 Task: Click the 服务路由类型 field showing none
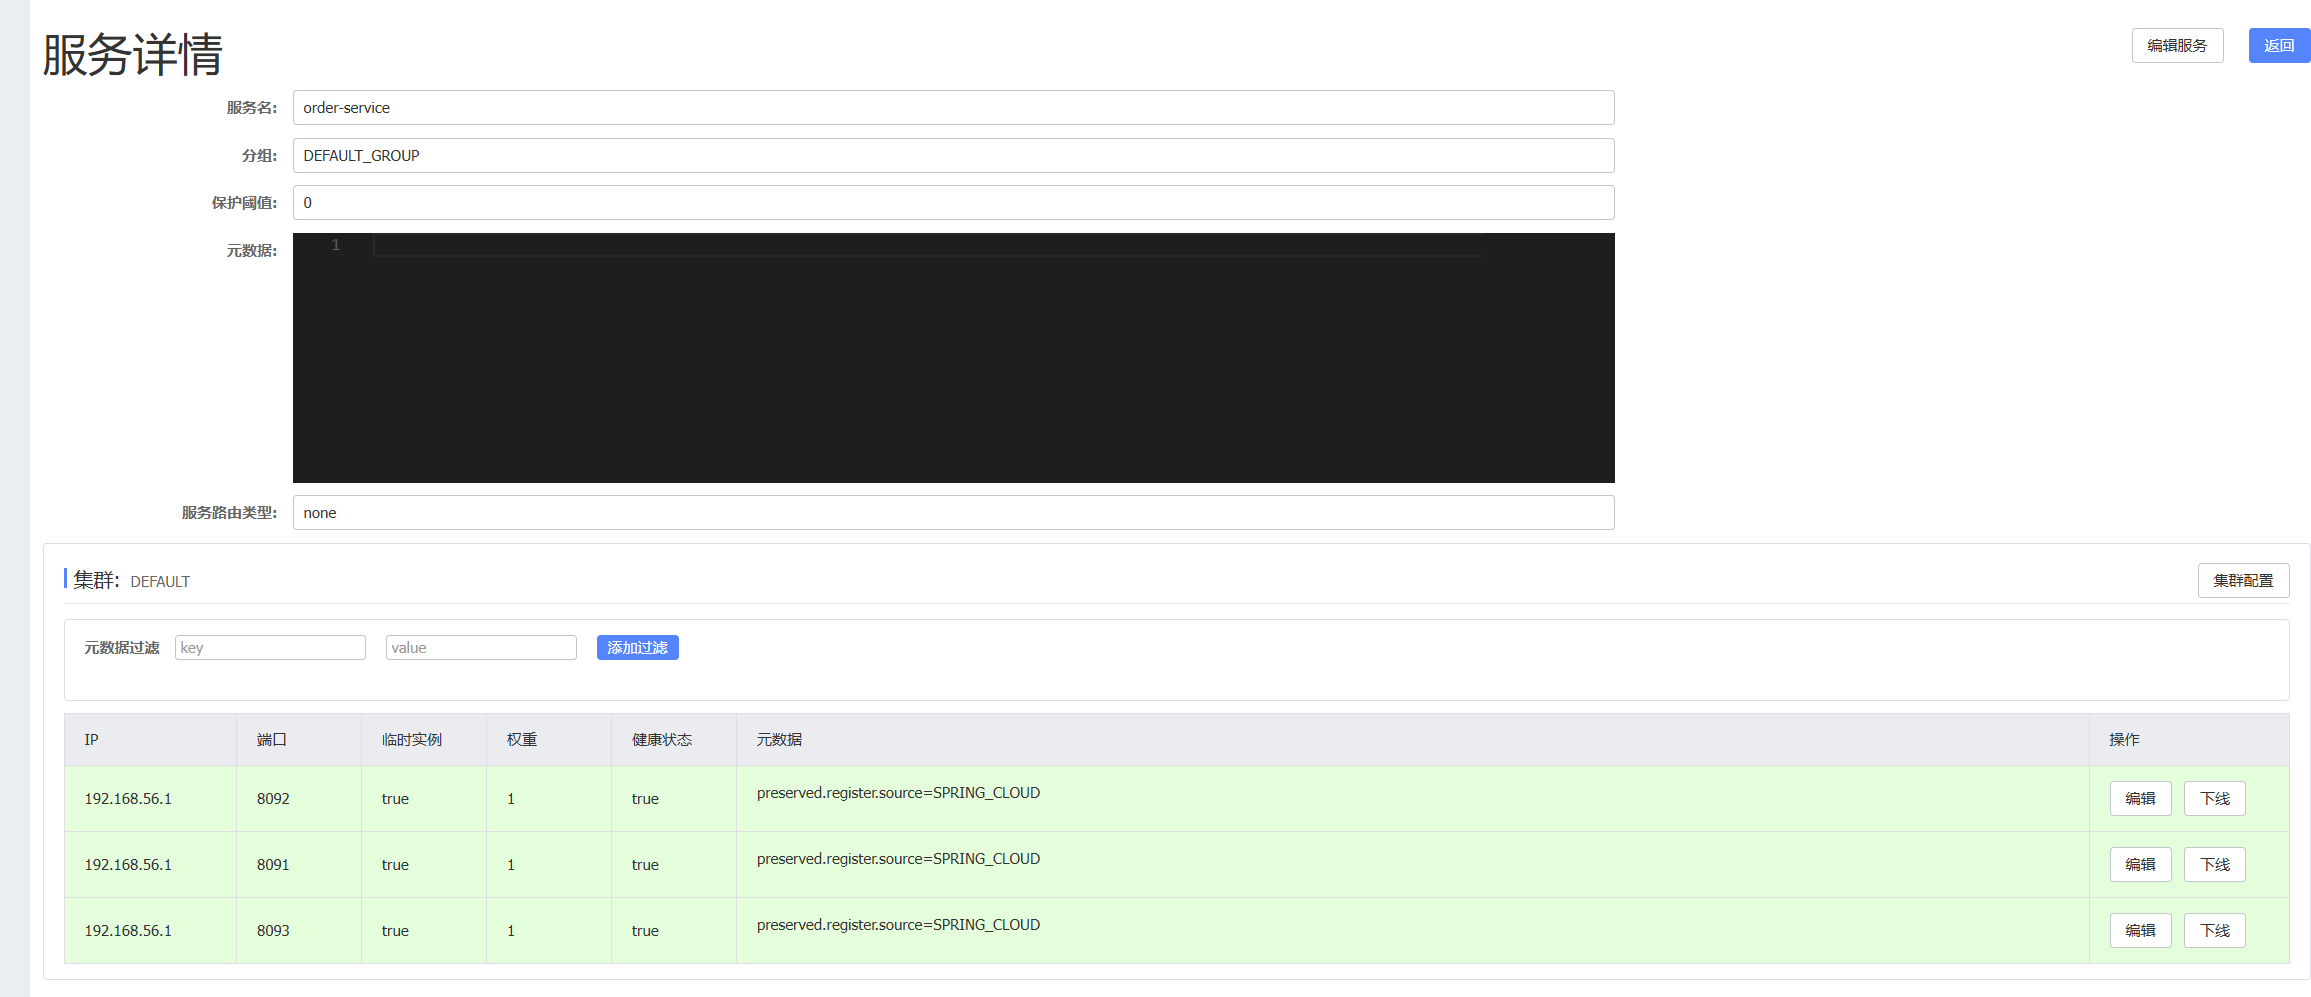[x=952, y=512]
